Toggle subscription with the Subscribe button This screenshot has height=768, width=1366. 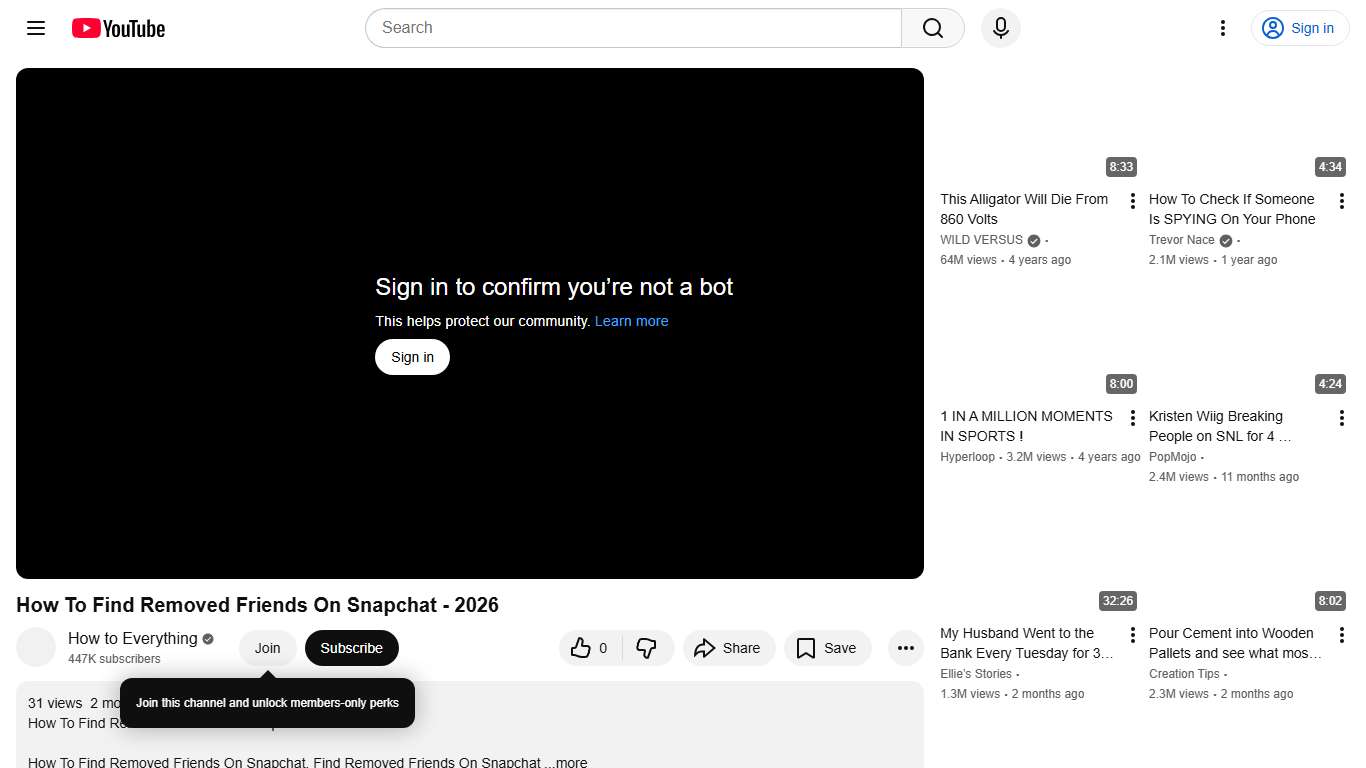pos(351,648)
